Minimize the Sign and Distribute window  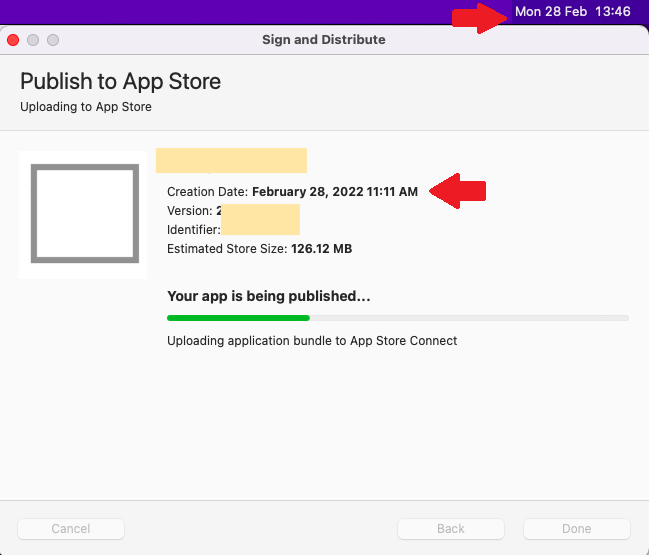(x=33, y=40)
